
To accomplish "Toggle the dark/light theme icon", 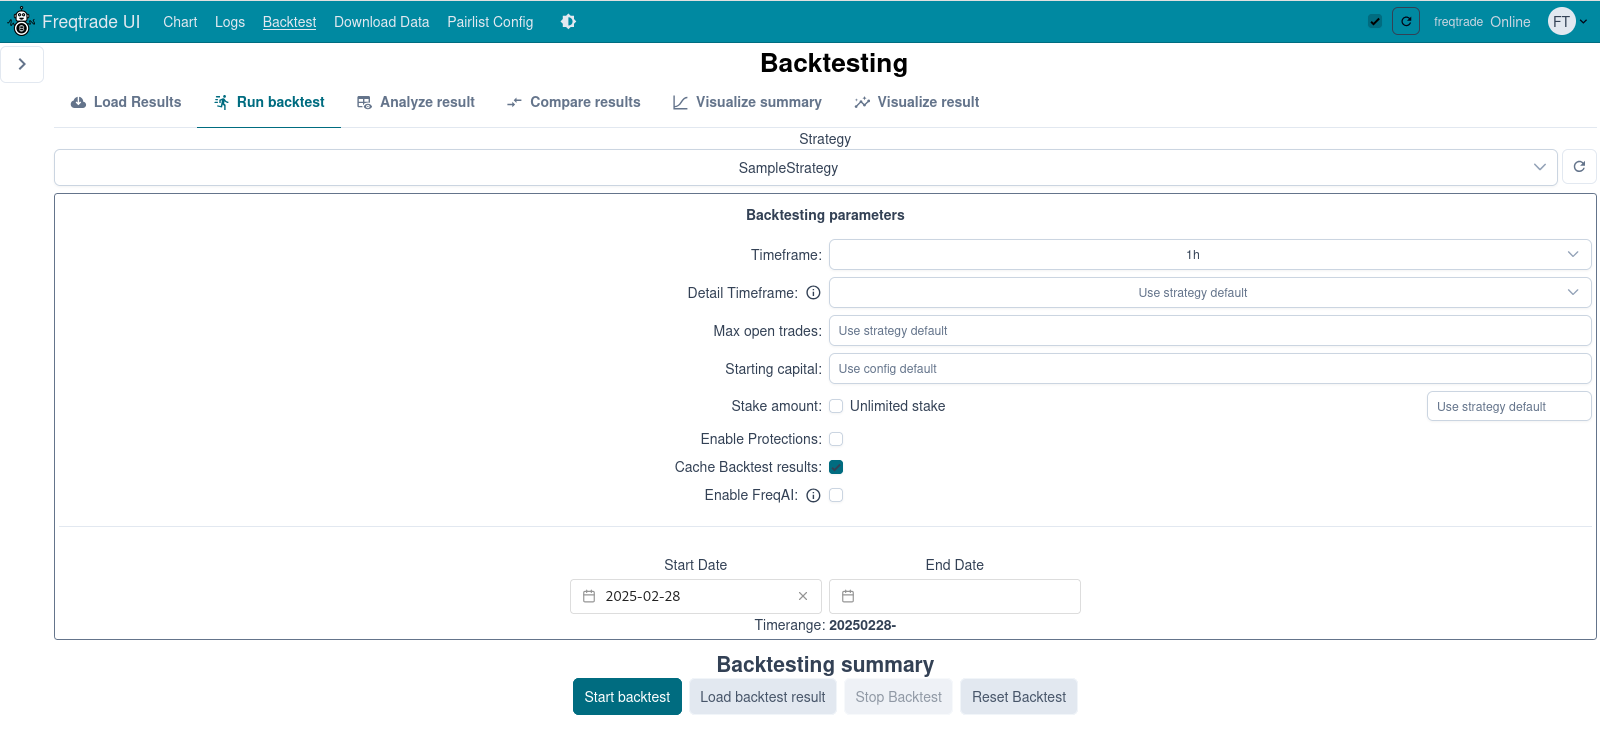I will tap(568, 22).
